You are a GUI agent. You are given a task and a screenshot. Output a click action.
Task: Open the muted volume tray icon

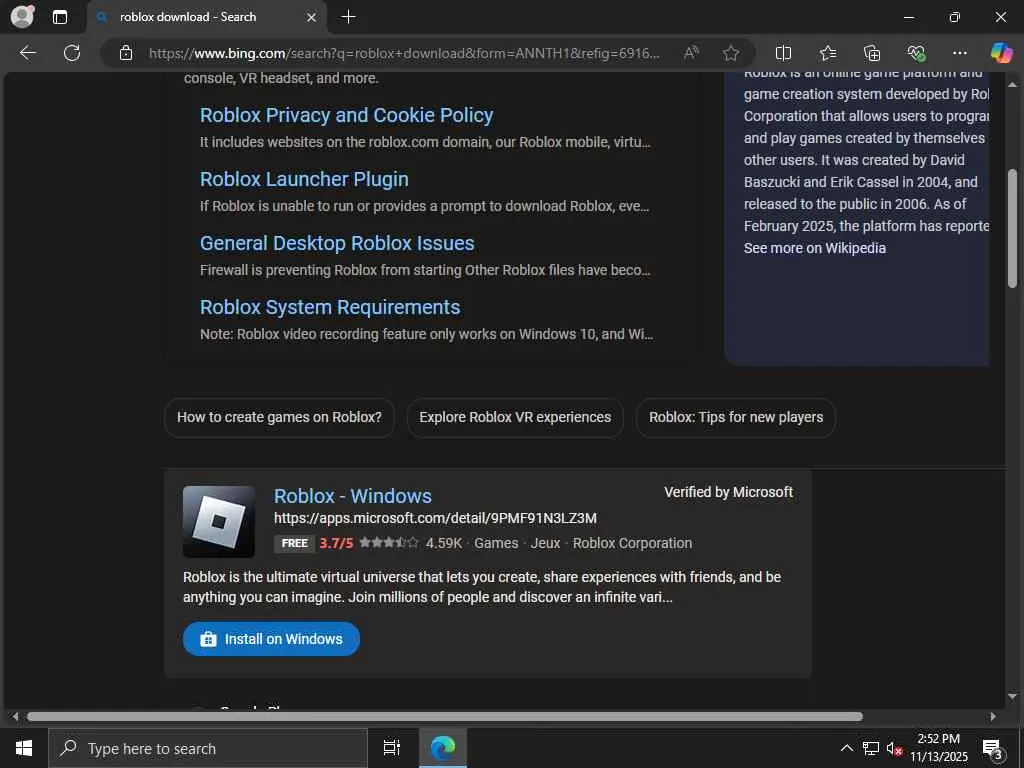coord(894,748)
